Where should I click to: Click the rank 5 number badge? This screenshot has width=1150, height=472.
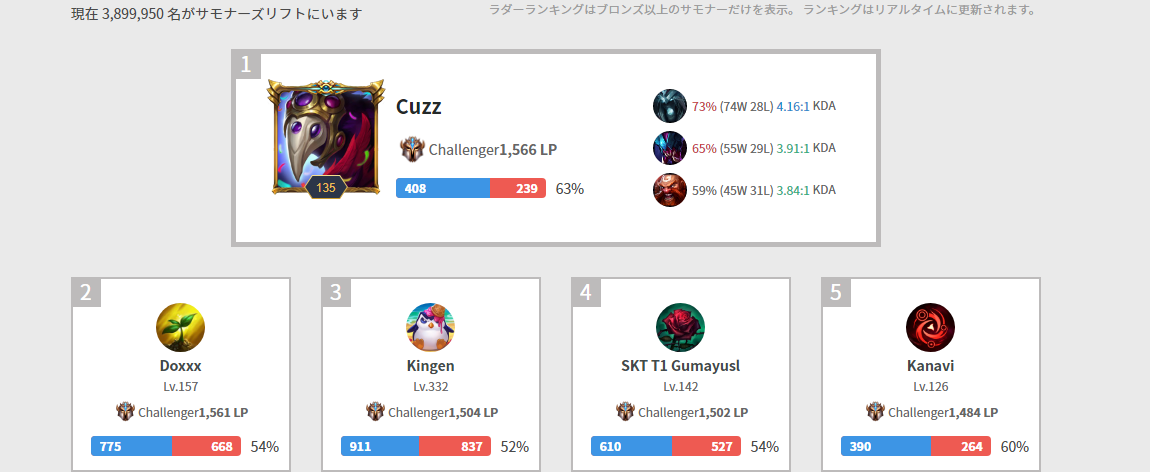pyautogui.click(x=836, y=292)
